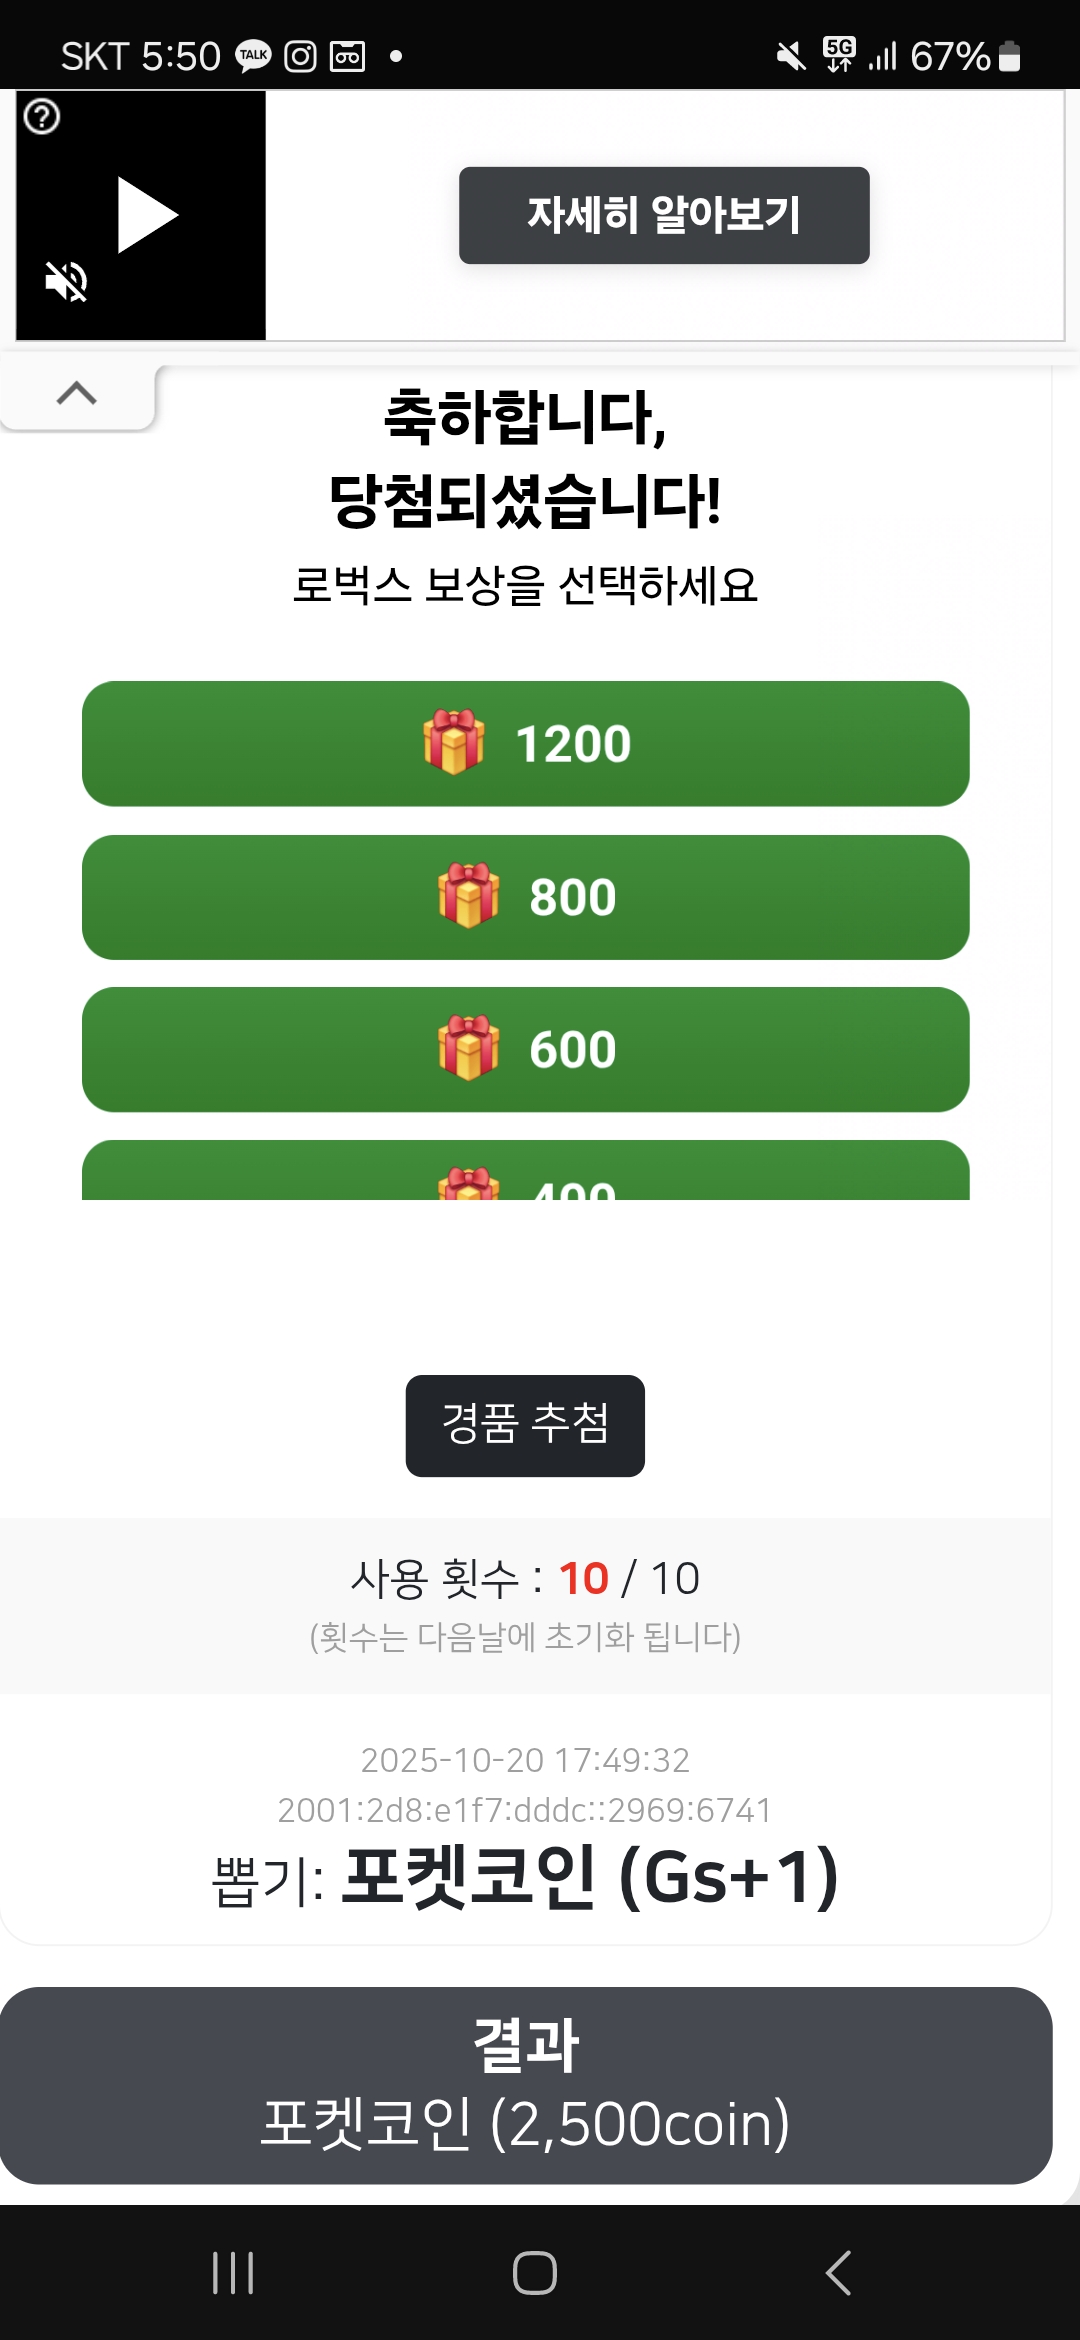Tap the gift icon beside 600
This screenshot has width=1080, height=2340.
click(x=468, y=1048)
